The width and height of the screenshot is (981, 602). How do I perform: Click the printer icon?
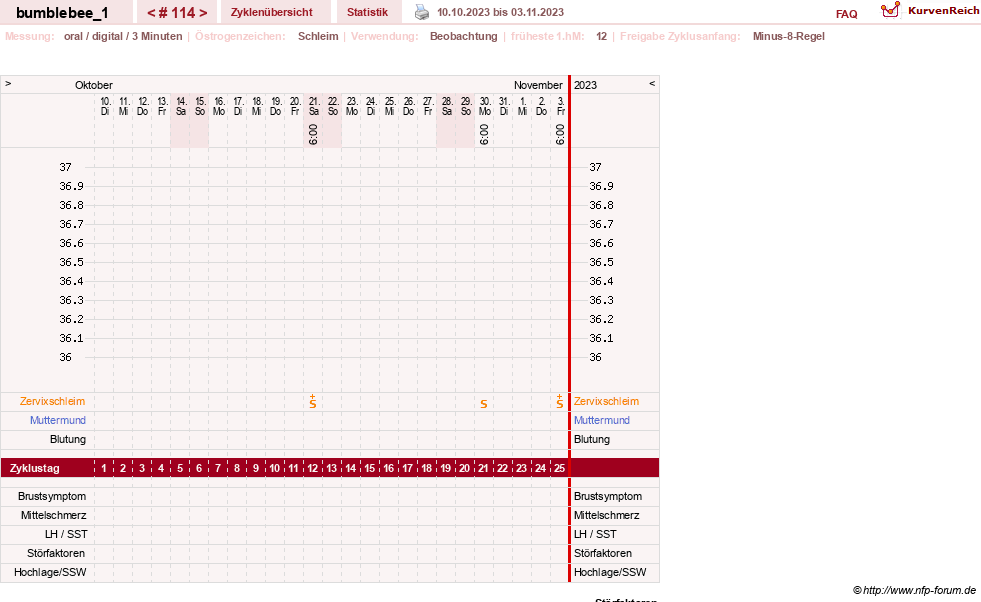[422, 13]
